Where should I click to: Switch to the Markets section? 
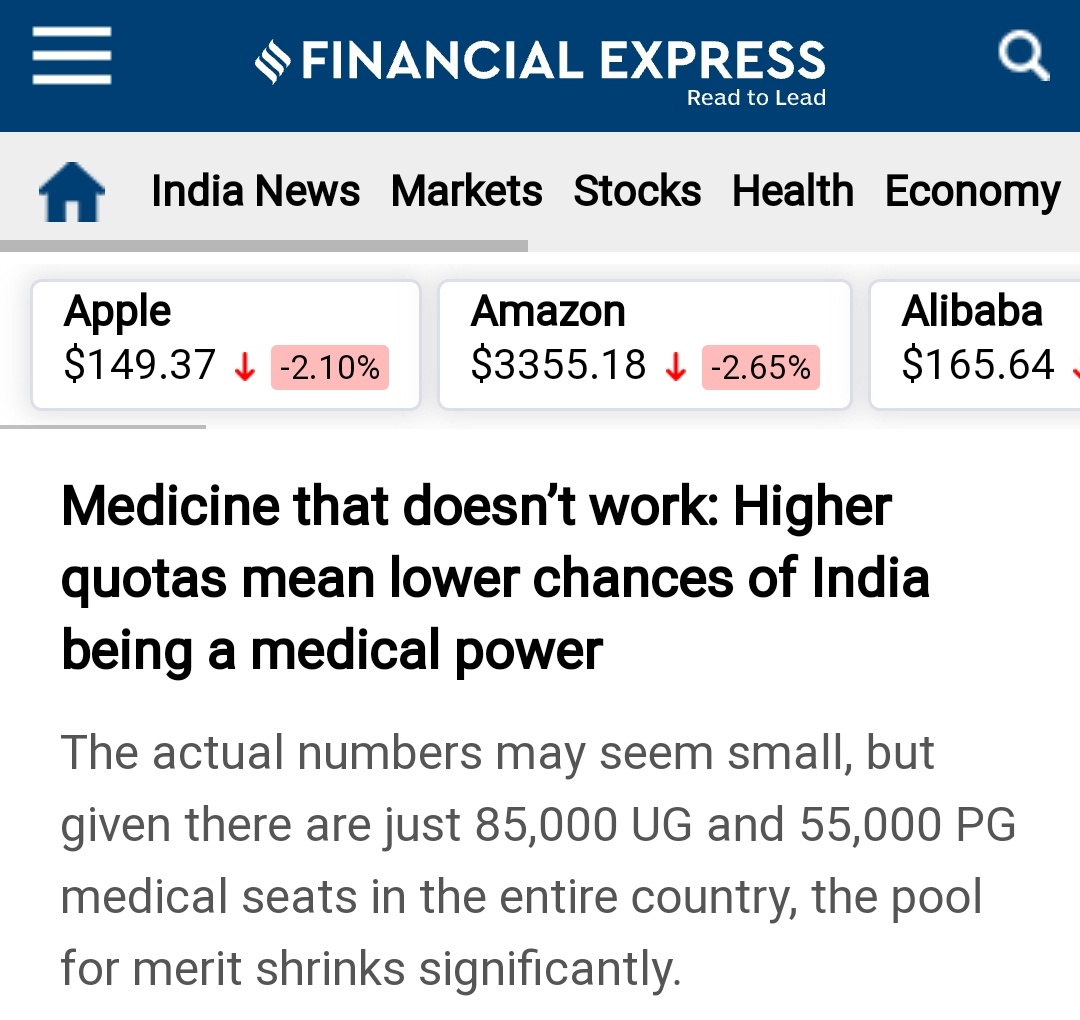click(x=466, y=191)
